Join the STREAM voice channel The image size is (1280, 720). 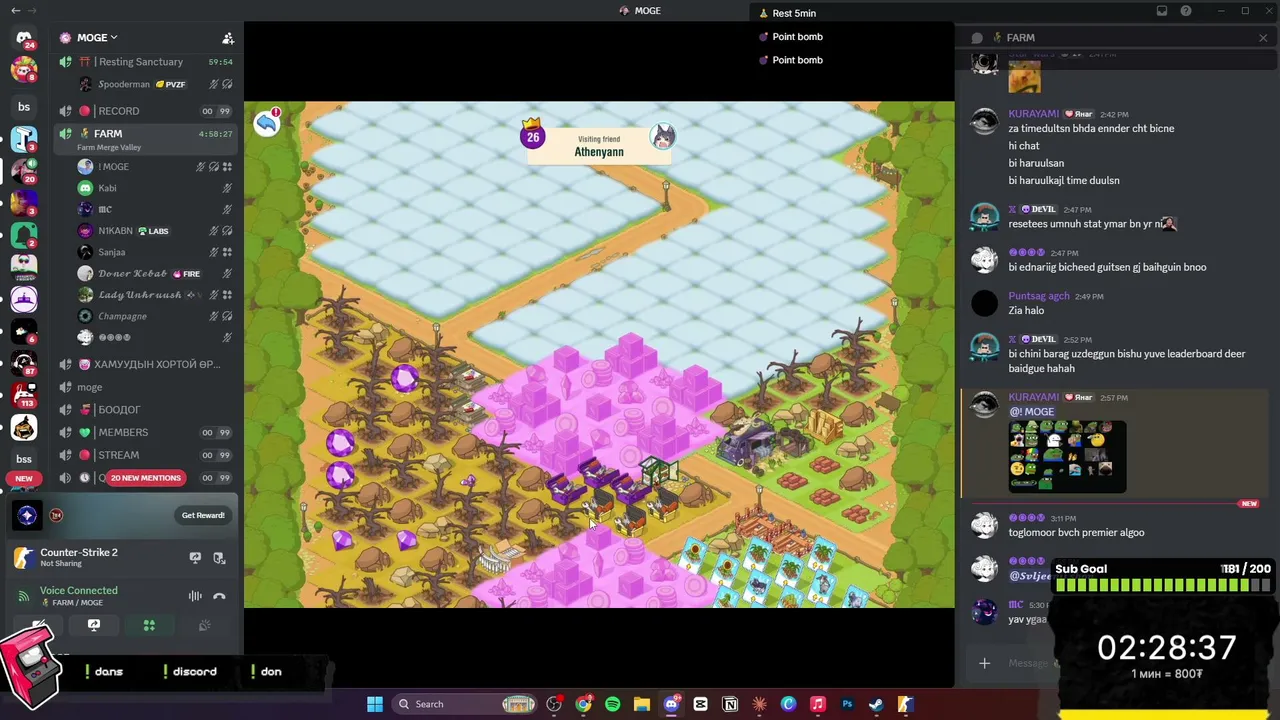tap(148, 455)
